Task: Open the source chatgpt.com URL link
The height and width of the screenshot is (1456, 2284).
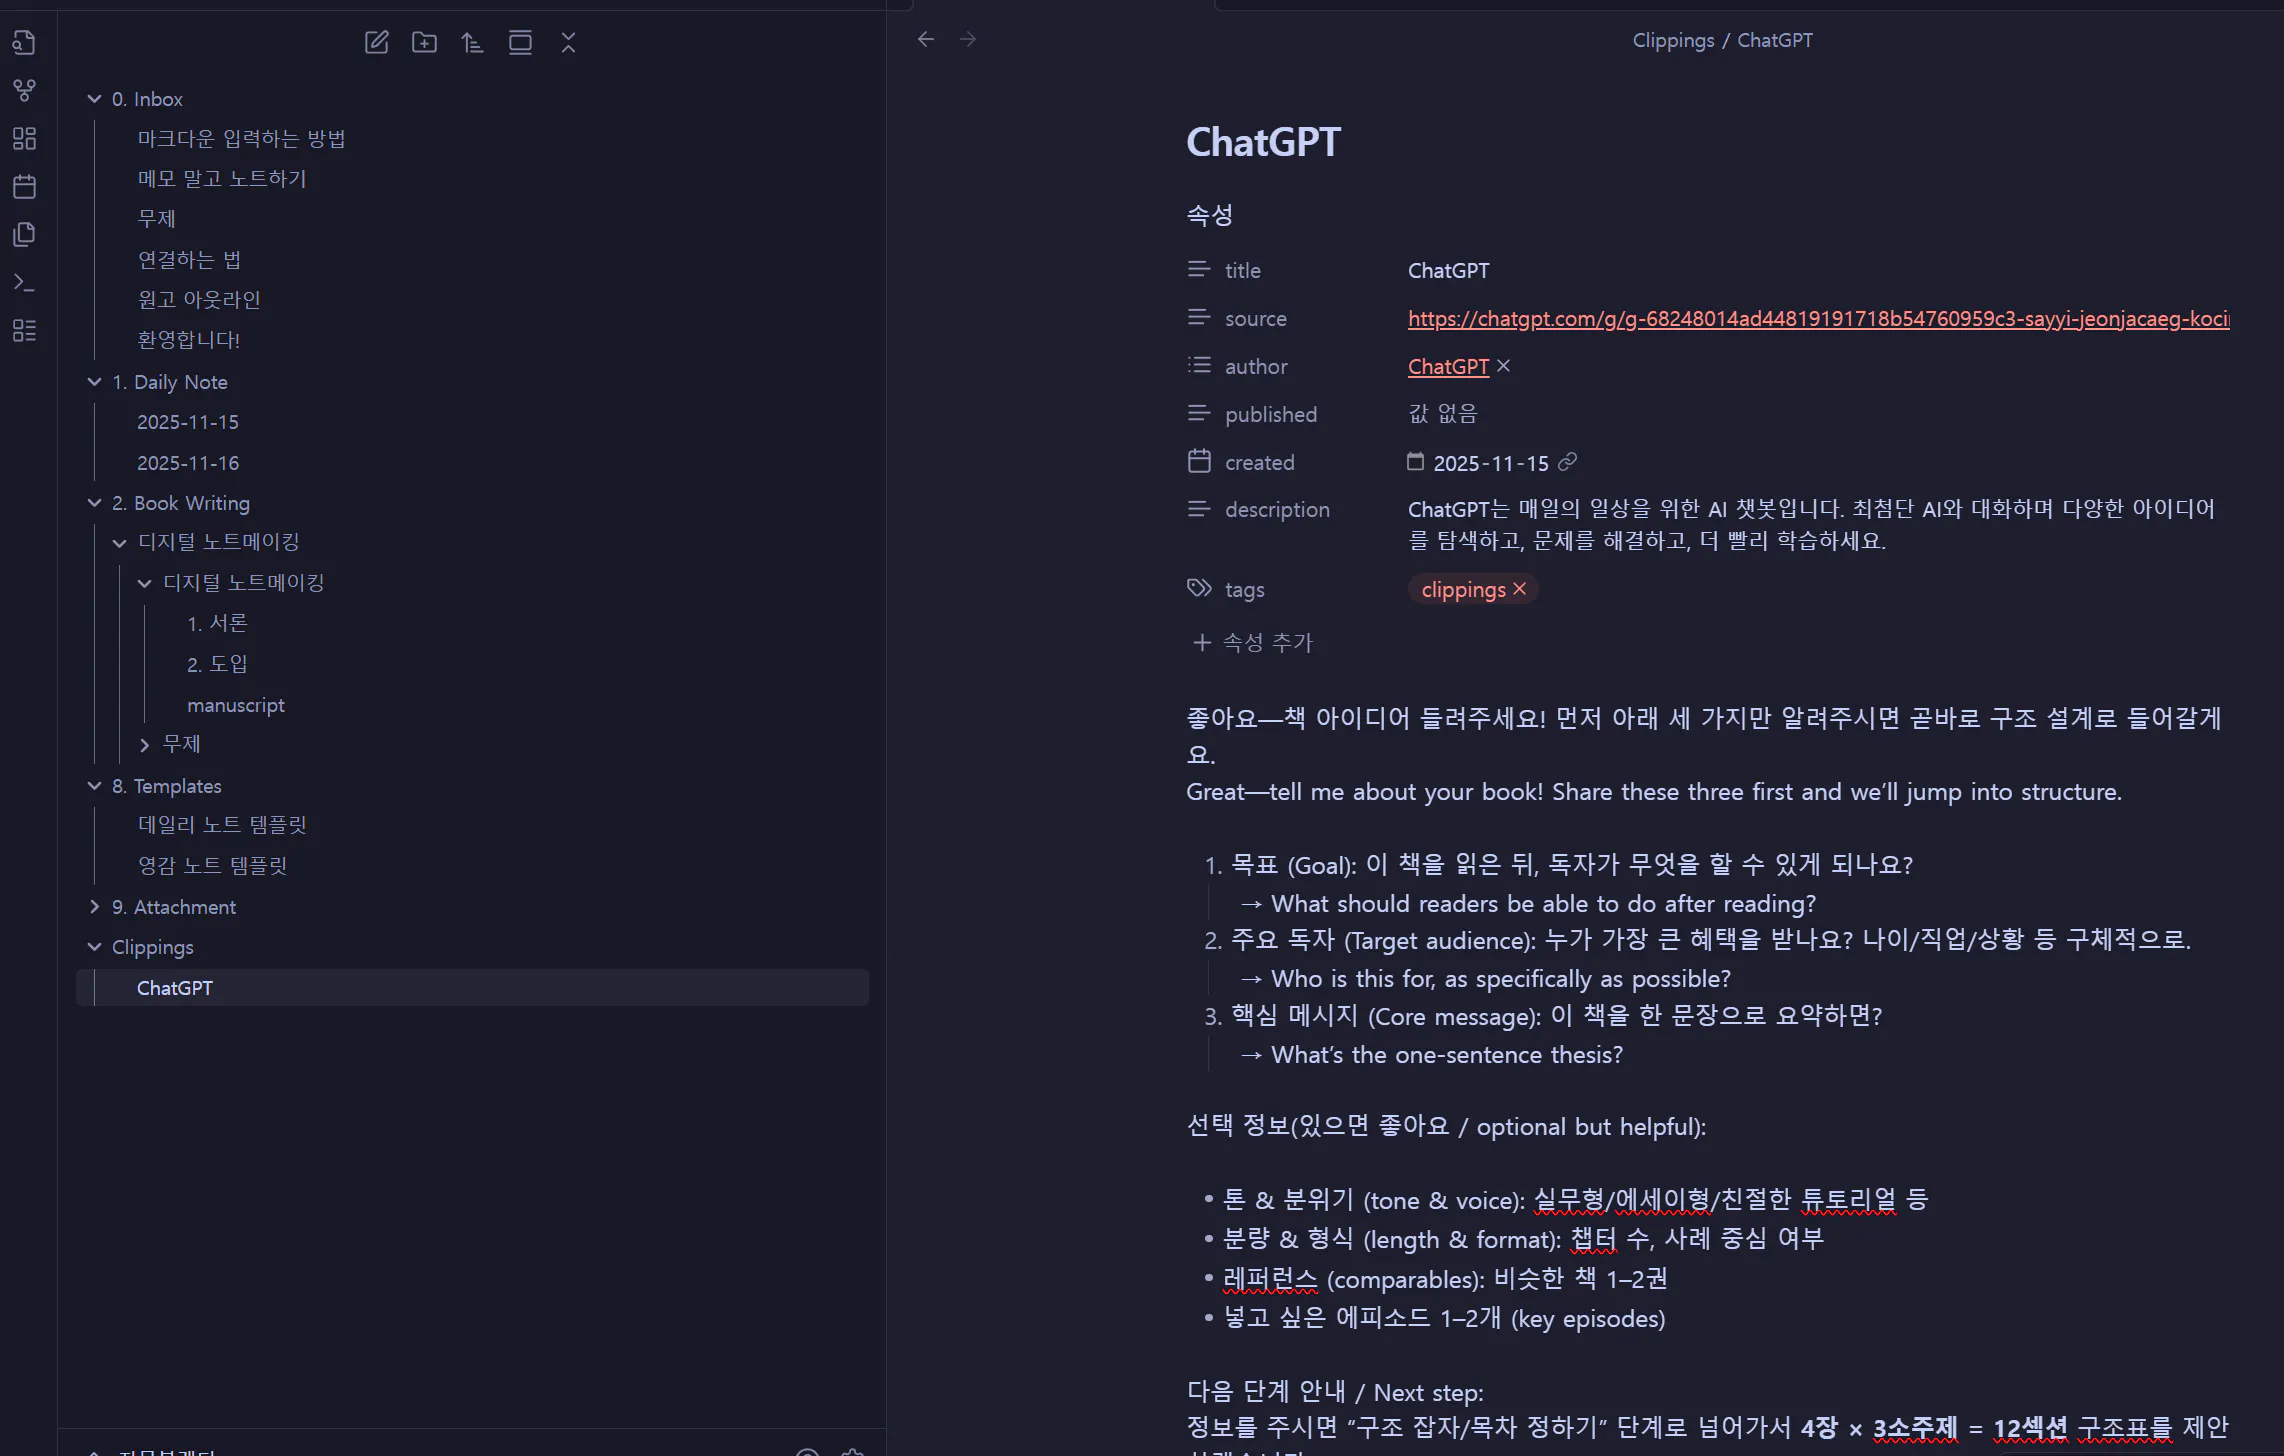Action: click(1818, 318)
